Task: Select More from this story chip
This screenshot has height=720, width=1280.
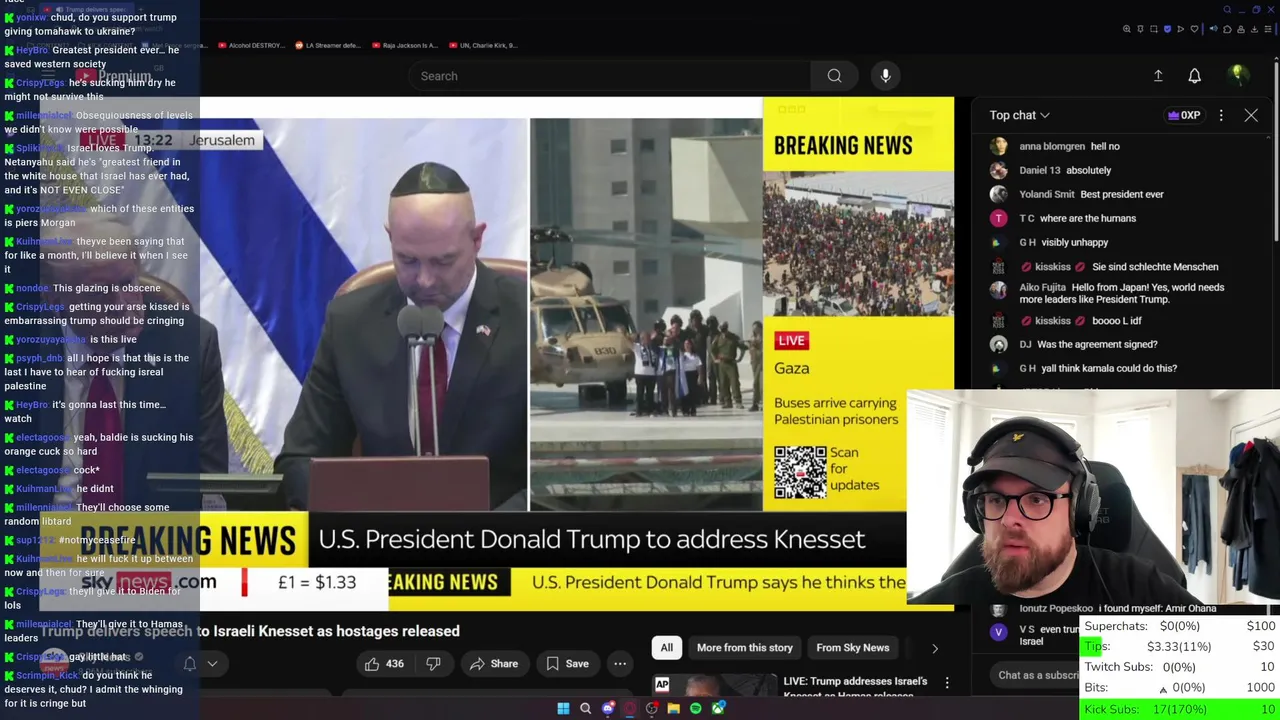Action: point(744,648)
